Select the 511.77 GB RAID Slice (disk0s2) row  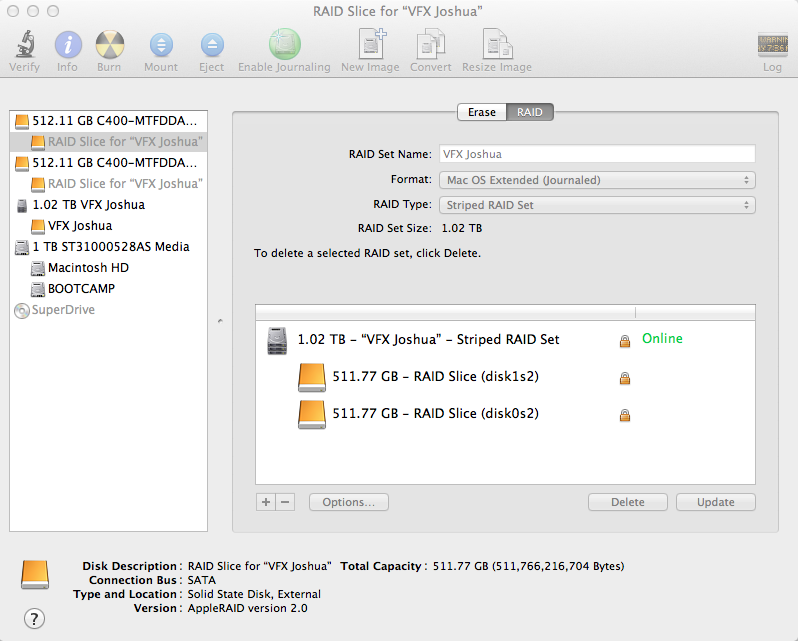(505, 414)
